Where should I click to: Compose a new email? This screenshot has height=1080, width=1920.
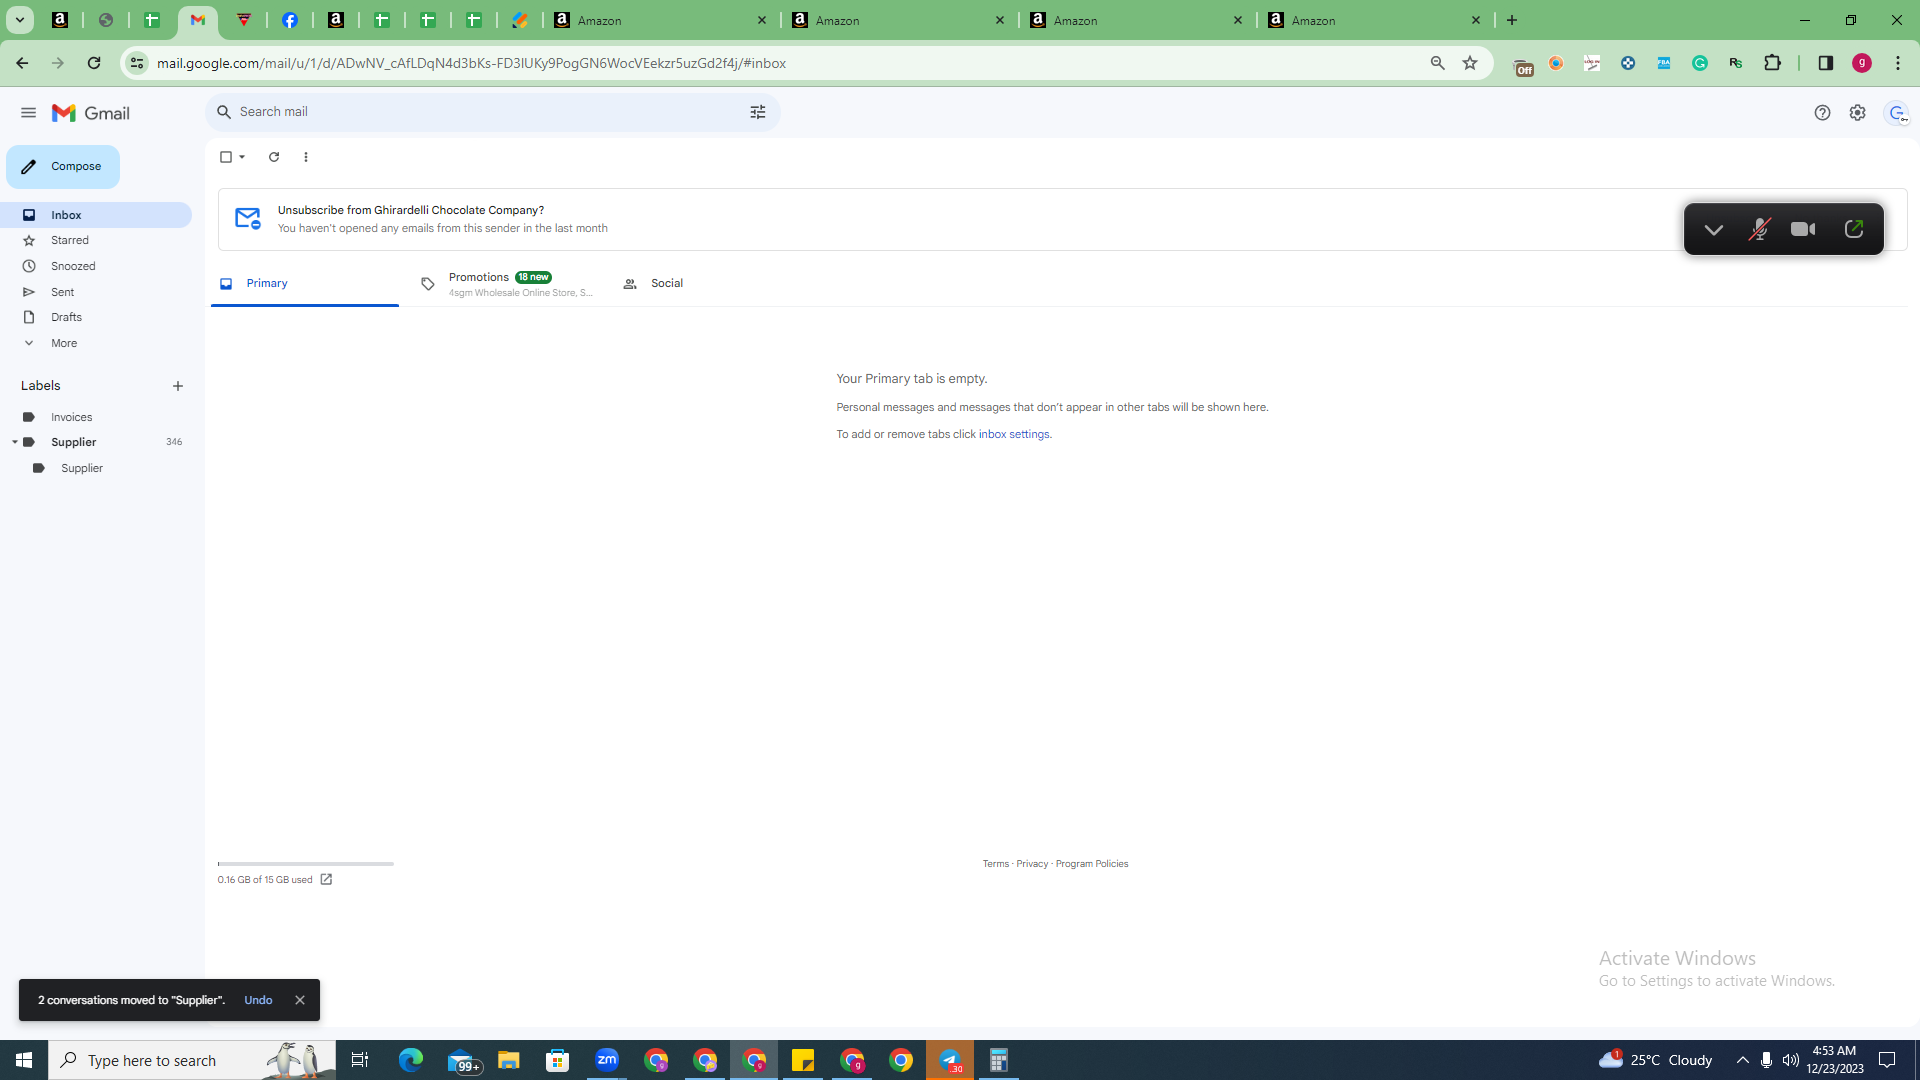click(x=63, y=167)
